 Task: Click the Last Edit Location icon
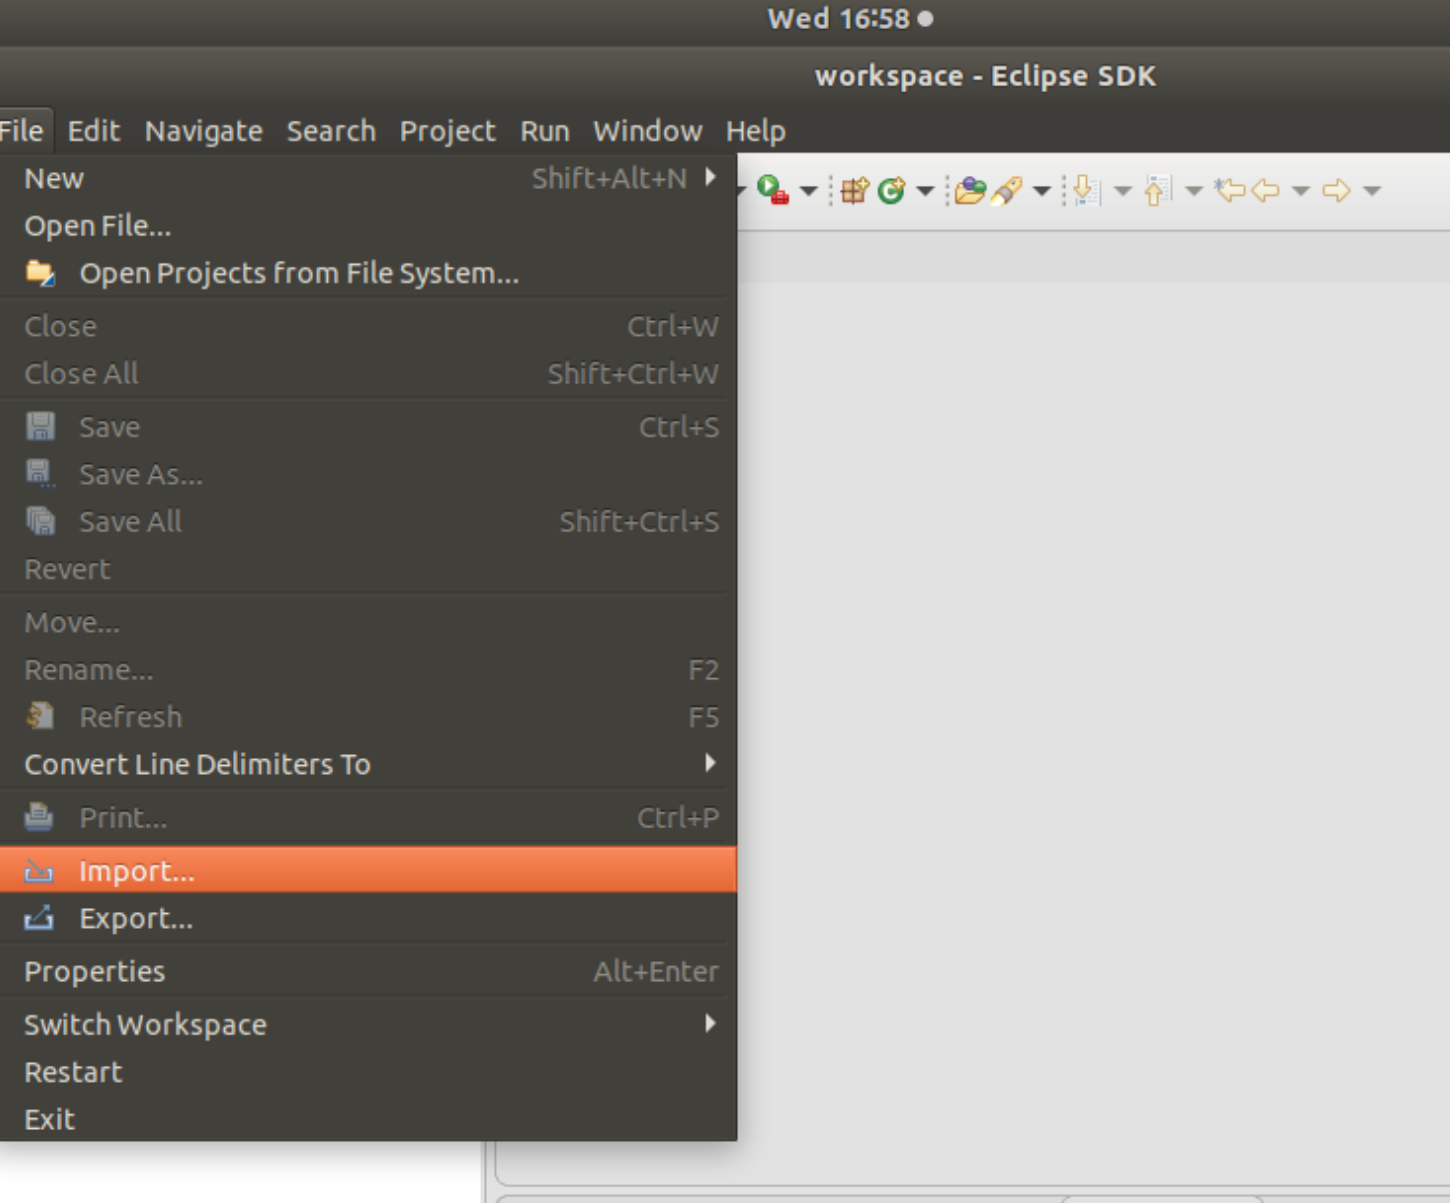click(x=1229, y=190)
